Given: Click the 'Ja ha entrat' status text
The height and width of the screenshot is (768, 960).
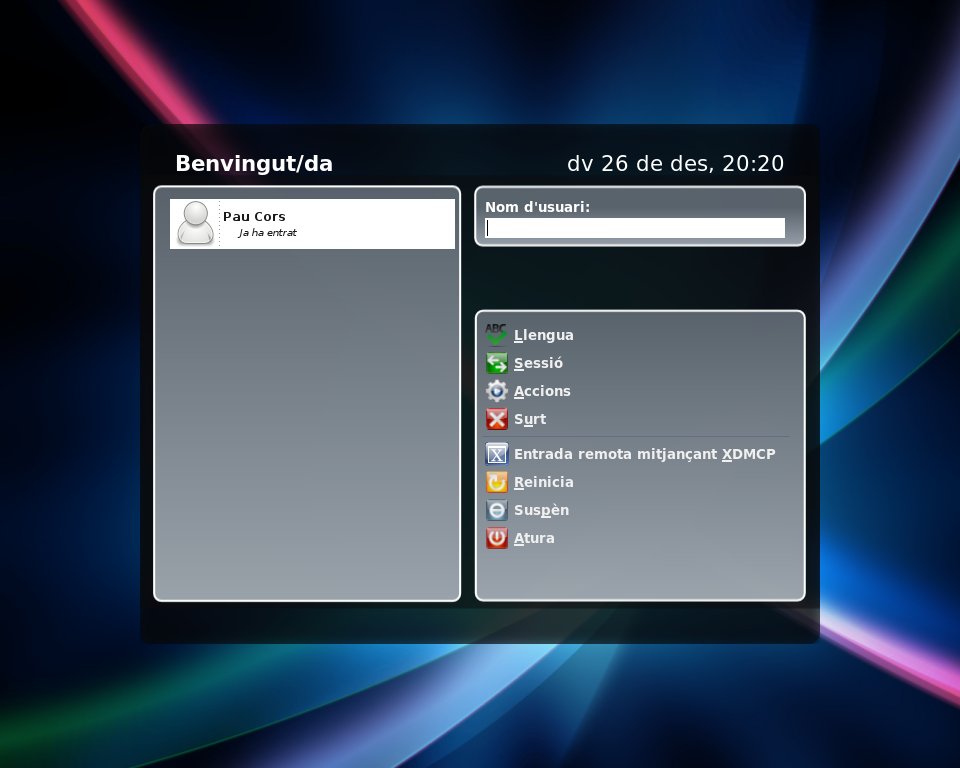Looking at the screenshot, I should pos(268,233).
